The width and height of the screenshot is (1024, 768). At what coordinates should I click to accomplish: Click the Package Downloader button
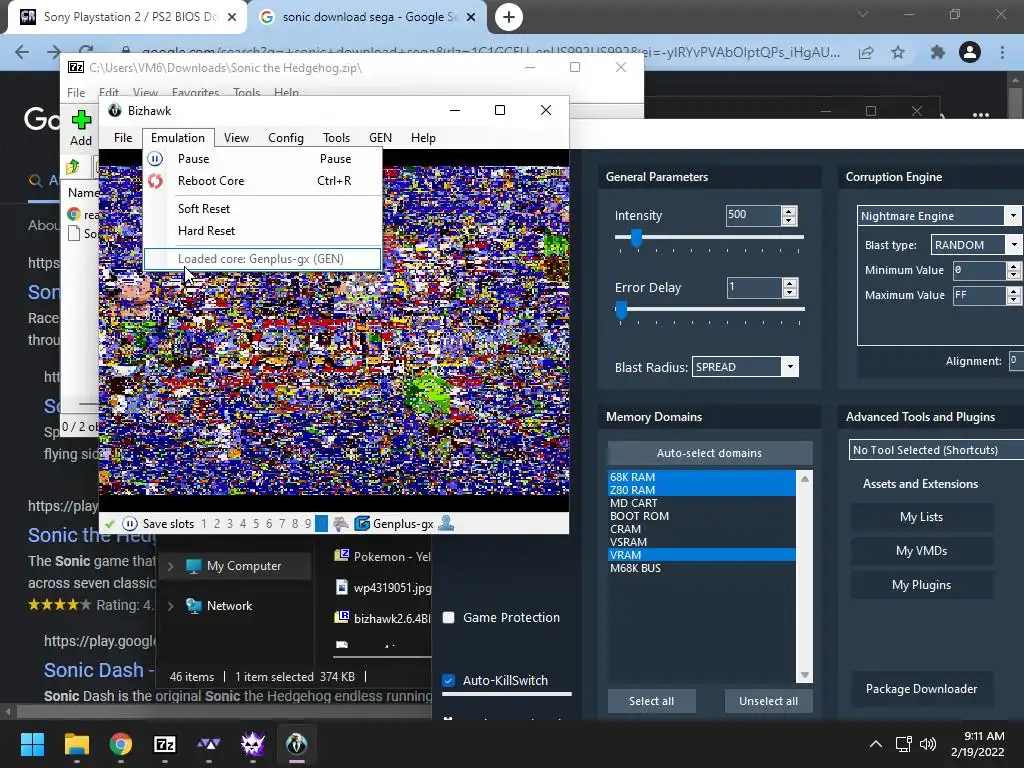pyautogui.click(x=921, y=689)
